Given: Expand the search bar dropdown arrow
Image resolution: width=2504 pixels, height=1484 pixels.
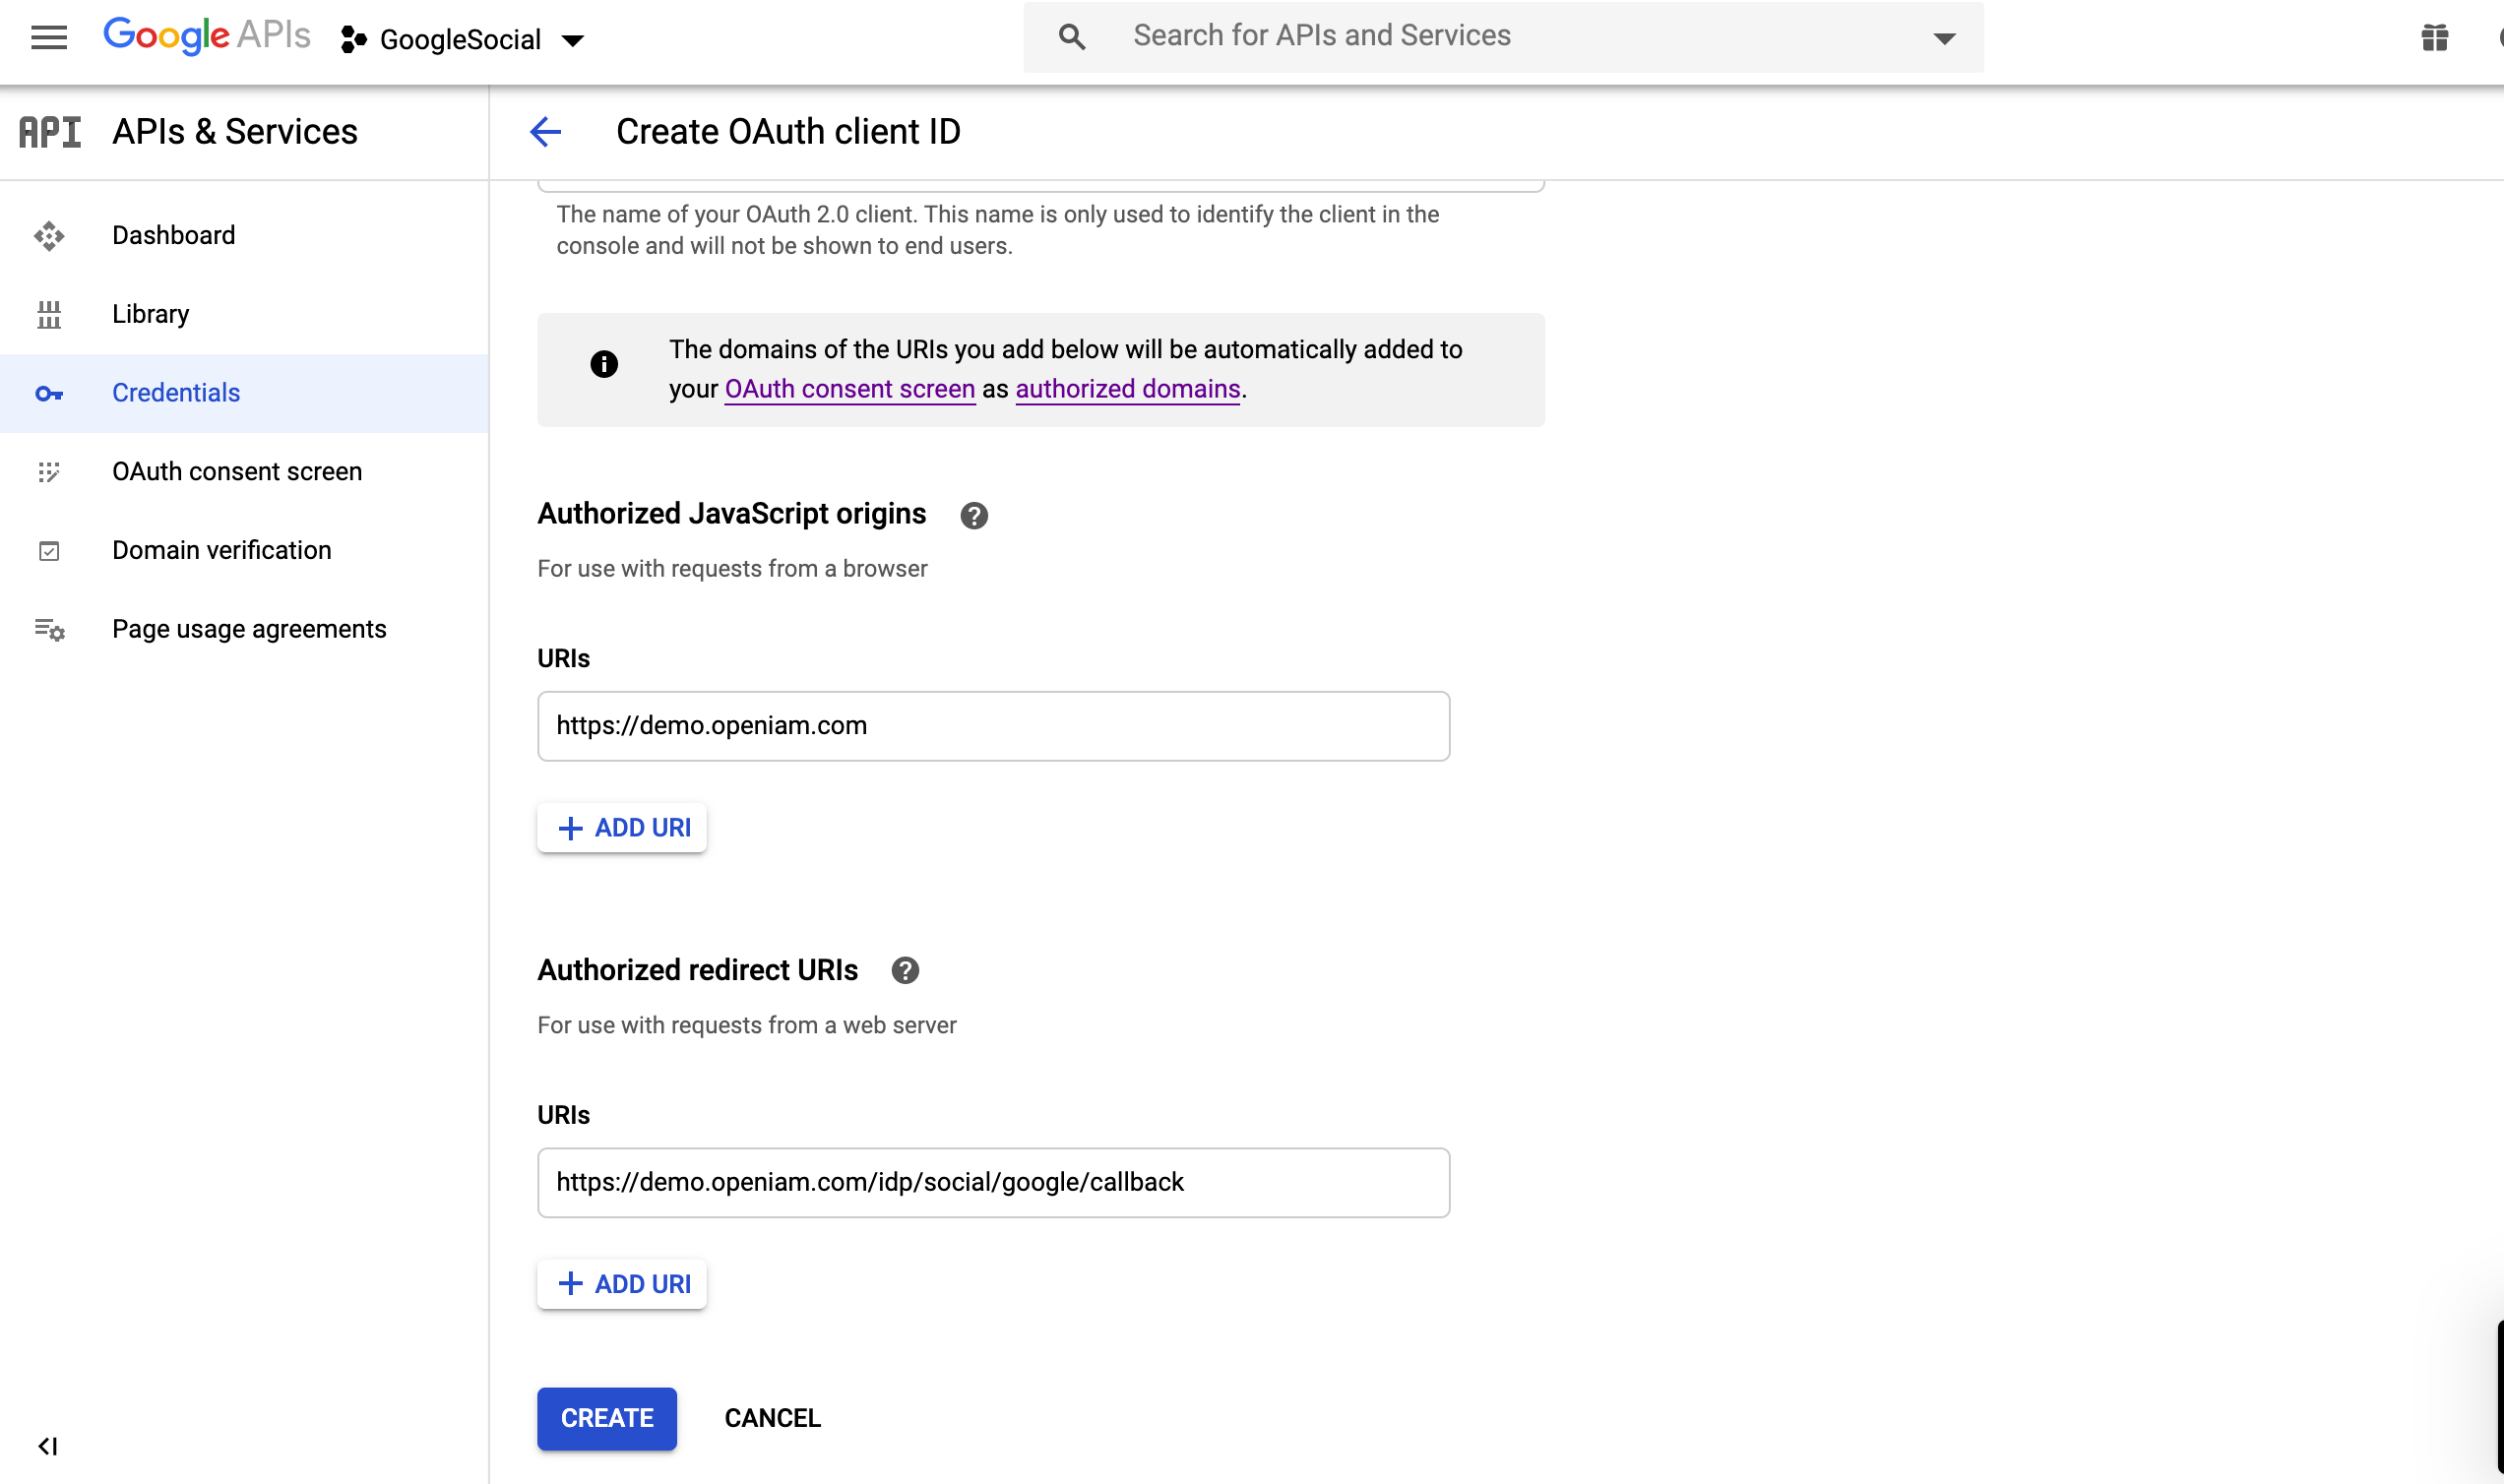Looking at the screenshot, I should point(1944,37).
